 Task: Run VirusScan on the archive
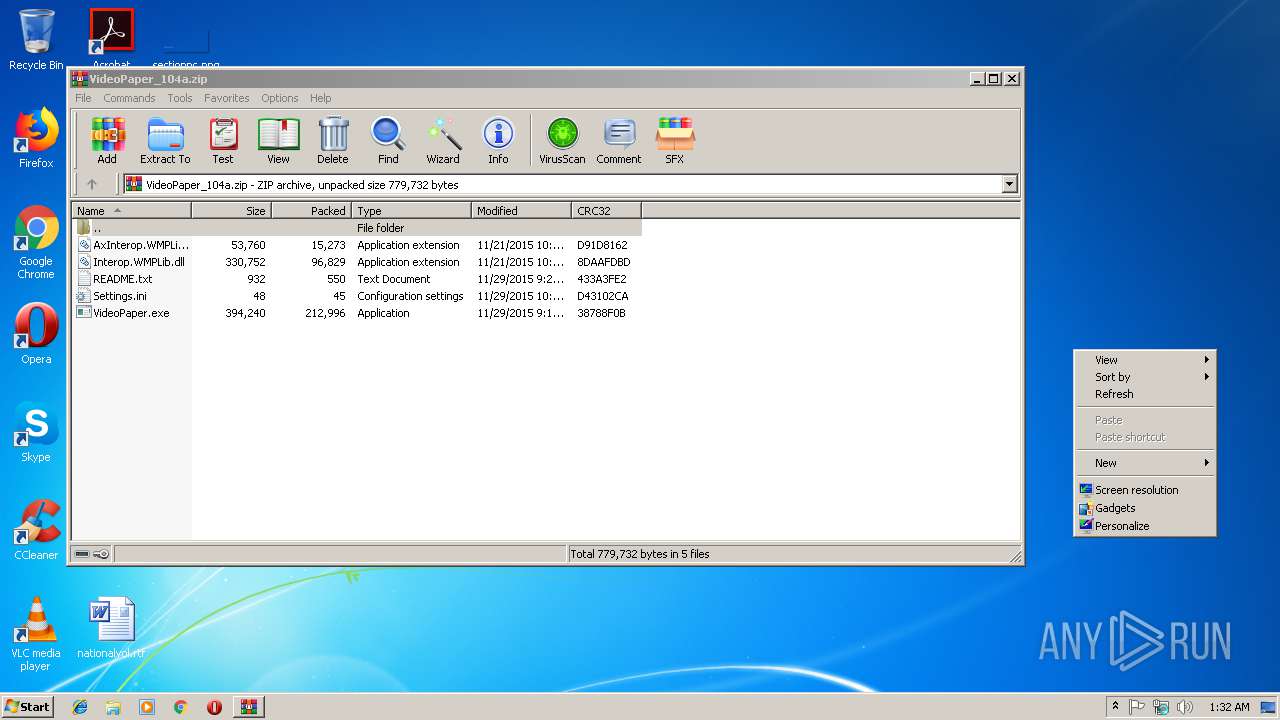pos(562,141)
